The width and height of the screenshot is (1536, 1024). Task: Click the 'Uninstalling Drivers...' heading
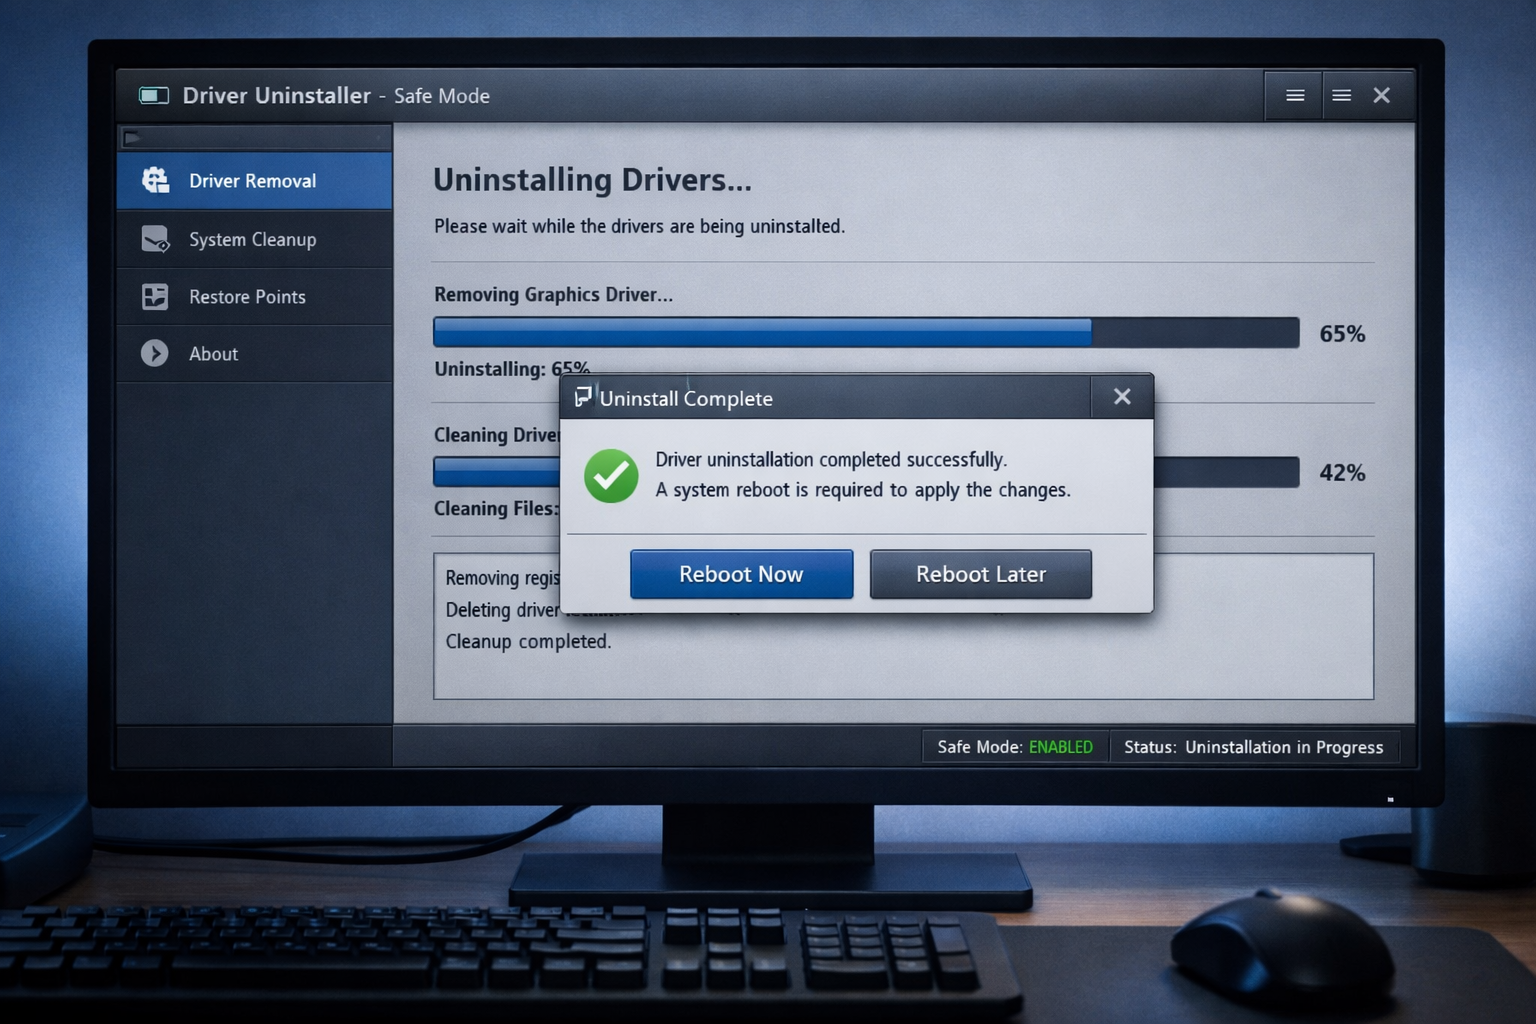tap(592, 180)
